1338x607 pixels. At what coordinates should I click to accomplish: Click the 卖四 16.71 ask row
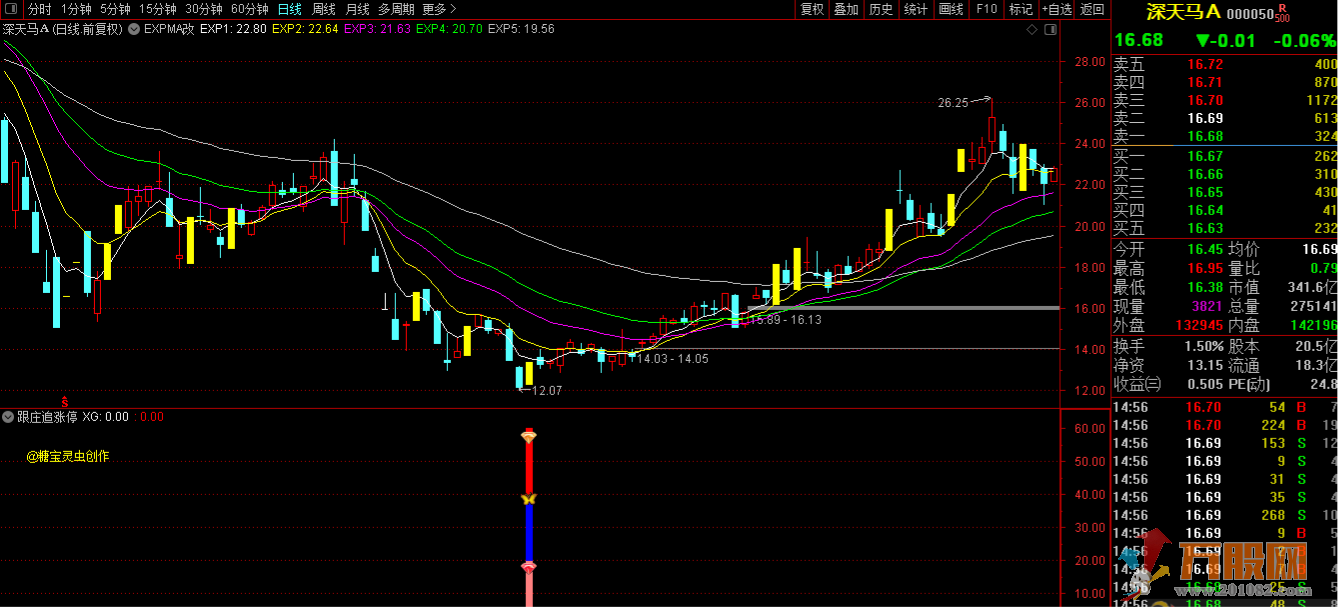point(1224,82)
